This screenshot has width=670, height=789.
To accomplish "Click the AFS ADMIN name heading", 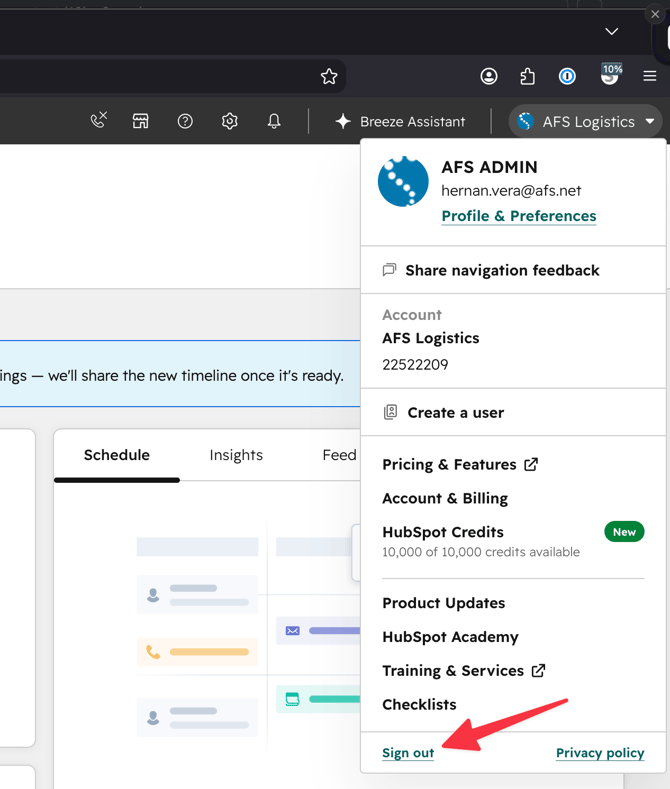I will (x=489, y=167).
